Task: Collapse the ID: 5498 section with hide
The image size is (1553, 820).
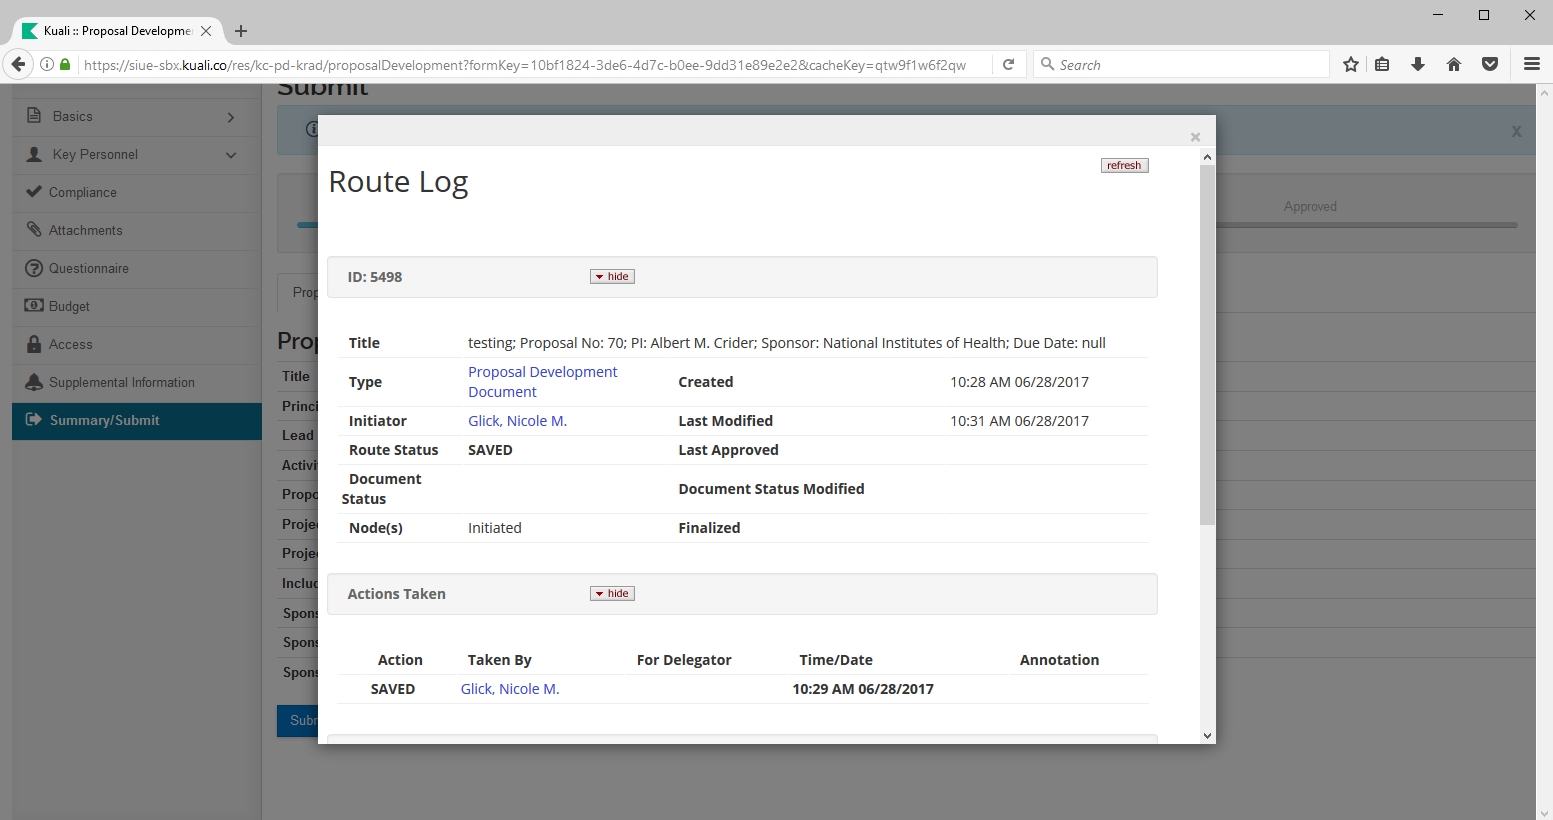Action: [x=612, y=277]
